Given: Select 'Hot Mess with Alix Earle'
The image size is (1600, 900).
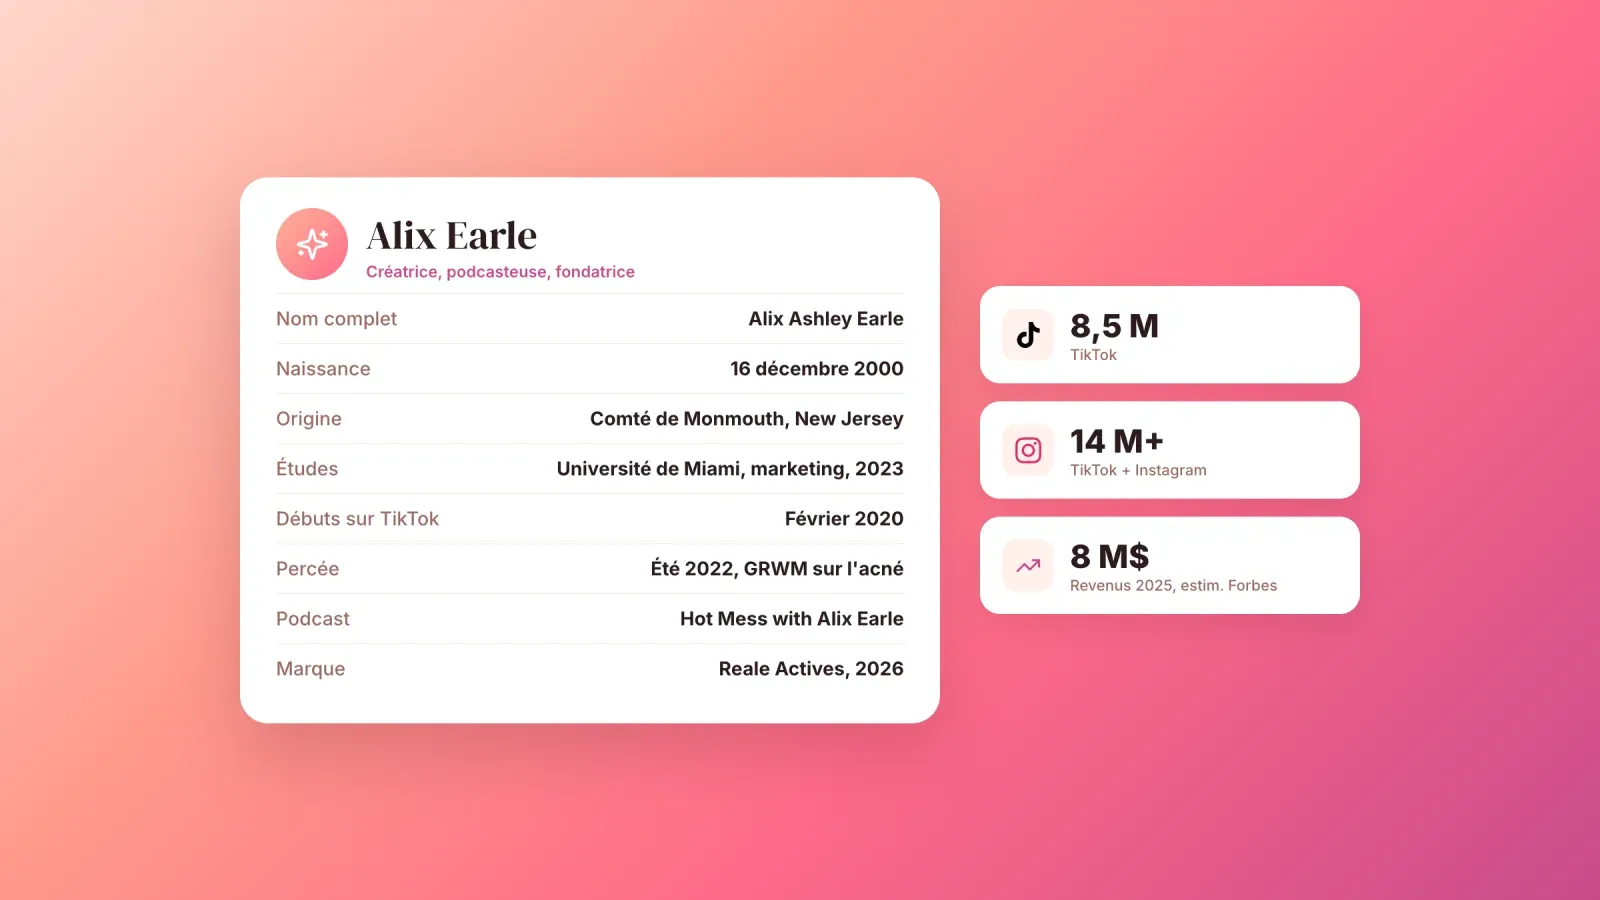Looking at the screenshot, I should tap(792, 619).
